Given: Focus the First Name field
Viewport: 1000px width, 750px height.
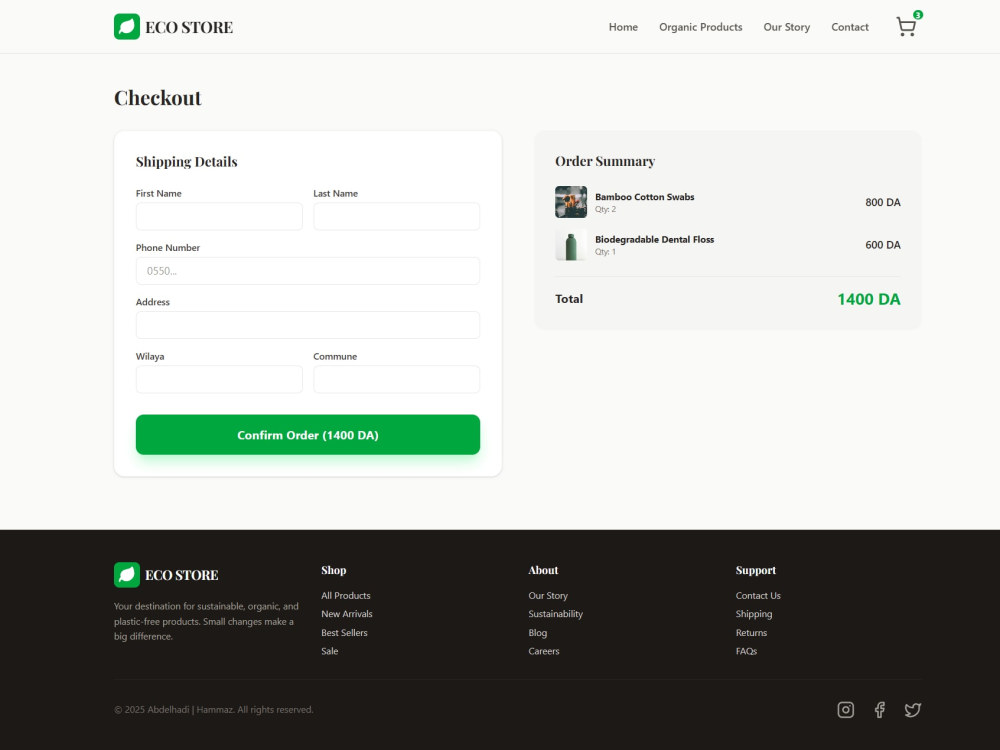Looking at the screenshot, I should point(219,216).
